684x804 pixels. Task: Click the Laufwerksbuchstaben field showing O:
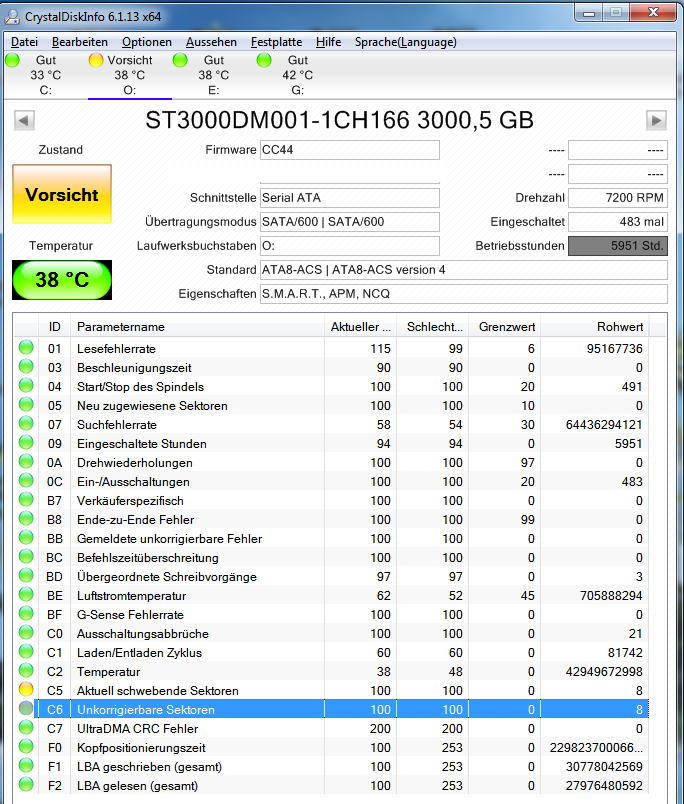[x=350, y=246]
